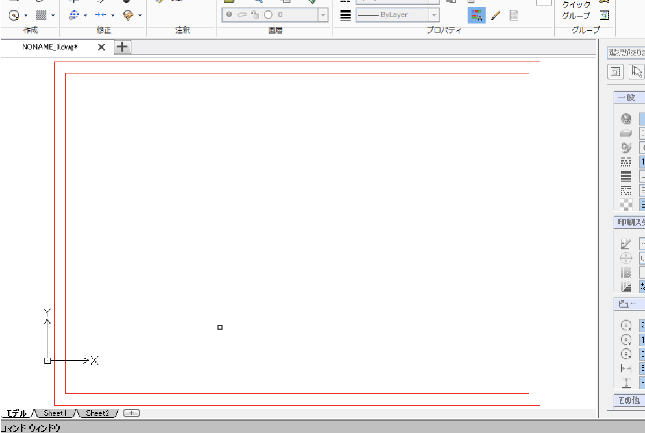Click the width dimension icon under ビュー
The image size is (645, 433).
[626, 368]
